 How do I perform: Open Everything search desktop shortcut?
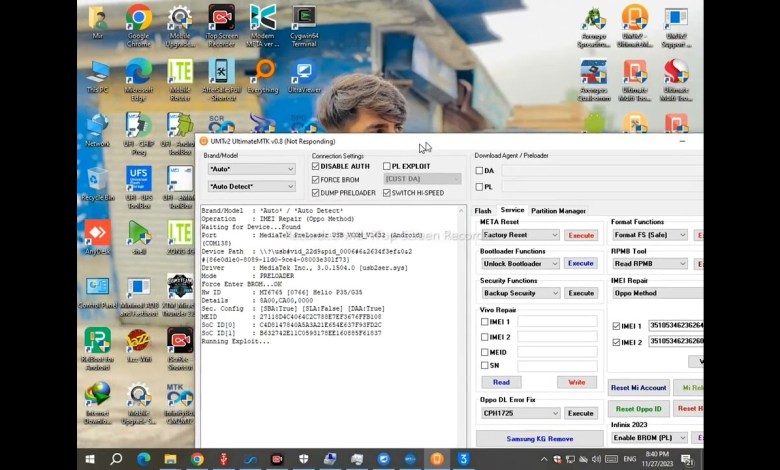pos(263,76)
